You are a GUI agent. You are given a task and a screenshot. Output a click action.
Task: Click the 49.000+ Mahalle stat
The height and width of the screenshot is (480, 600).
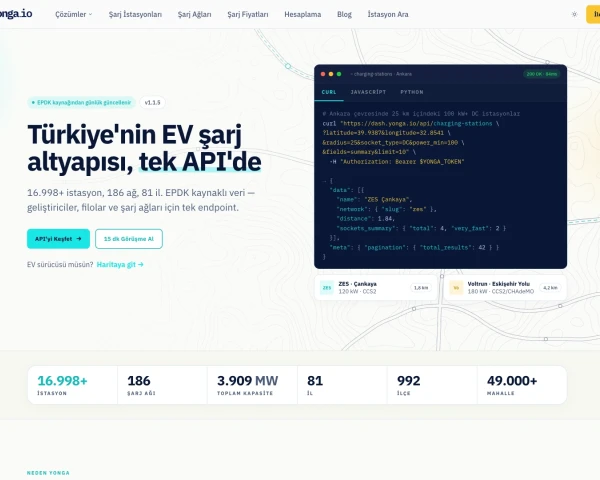click(x=522, y=385)
